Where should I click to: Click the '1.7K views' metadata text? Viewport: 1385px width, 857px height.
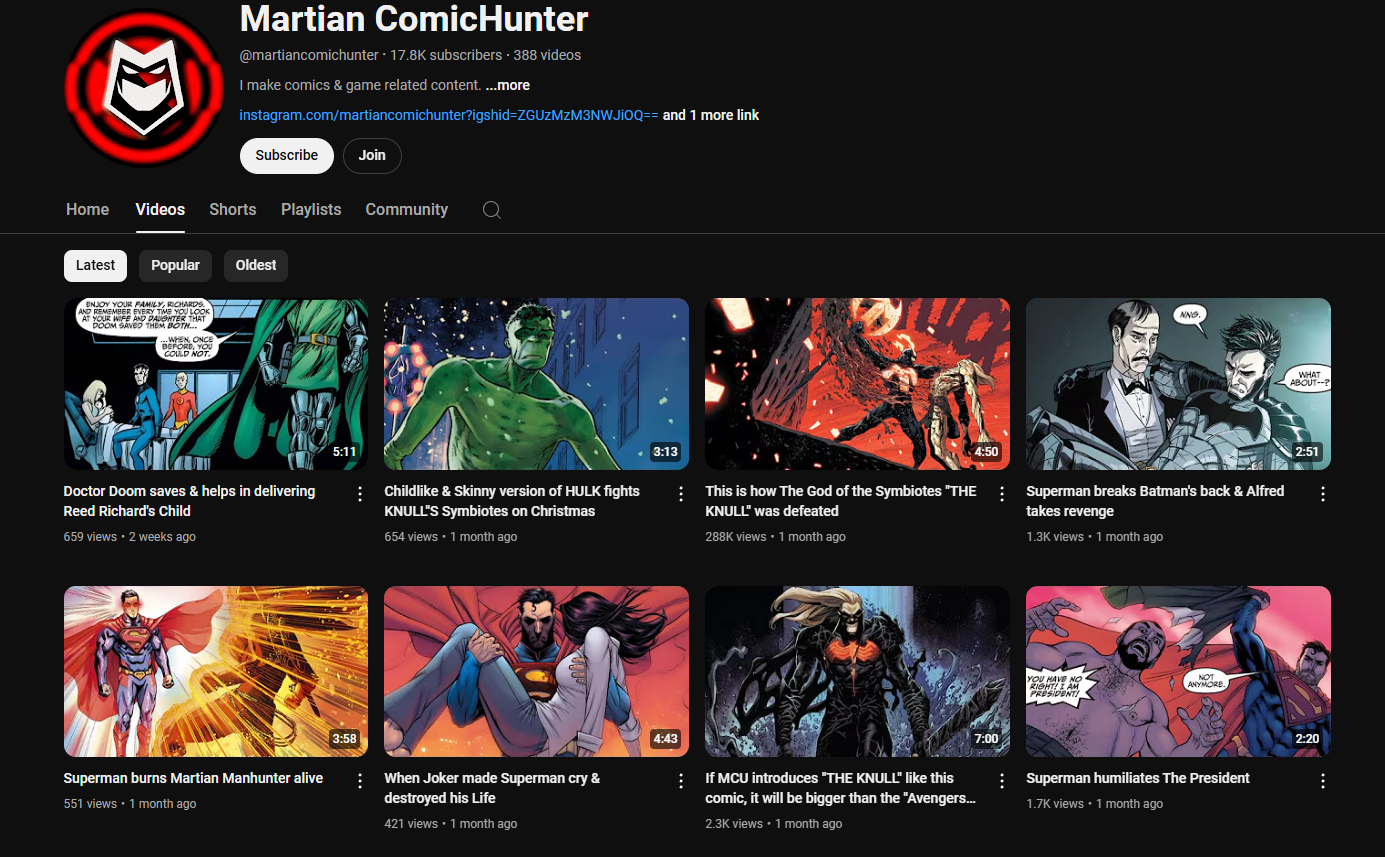pos(1055,804)
